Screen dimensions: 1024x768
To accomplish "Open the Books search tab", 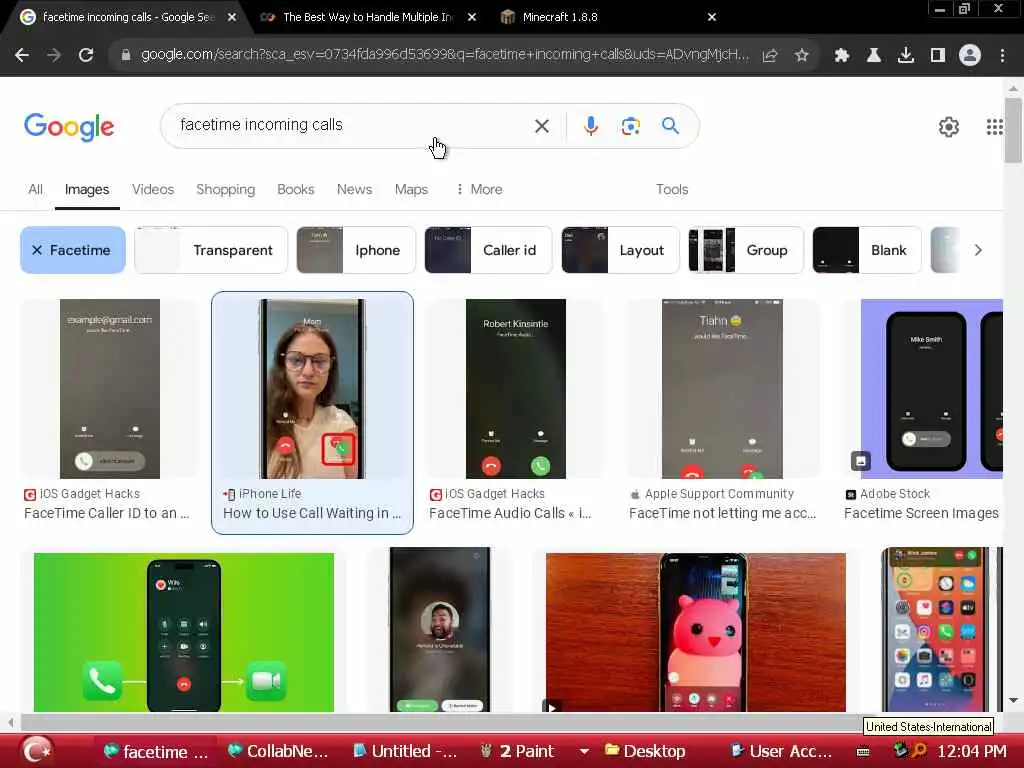I will point(295,189).
